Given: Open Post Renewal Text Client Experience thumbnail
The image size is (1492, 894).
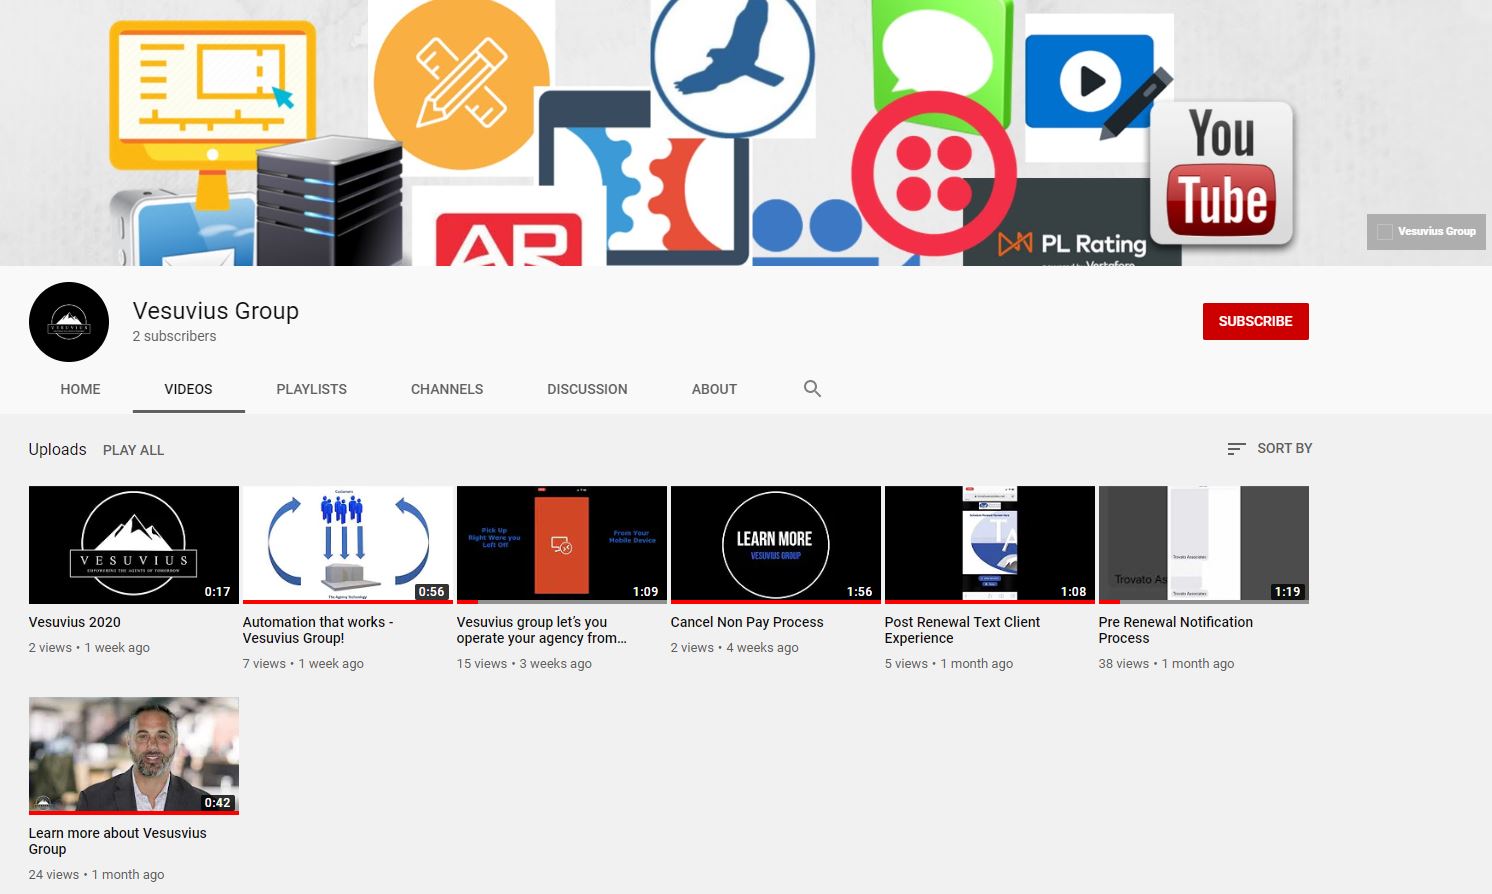Looking at the screenshot, I should point(990,544).
